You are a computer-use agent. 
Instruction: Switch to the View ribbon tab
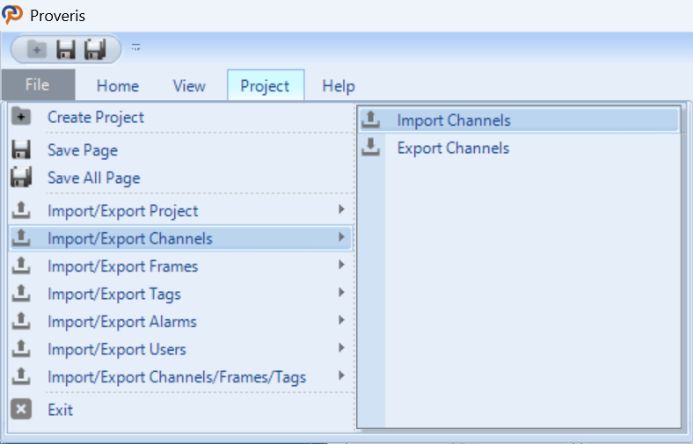(x=189, y=86)
